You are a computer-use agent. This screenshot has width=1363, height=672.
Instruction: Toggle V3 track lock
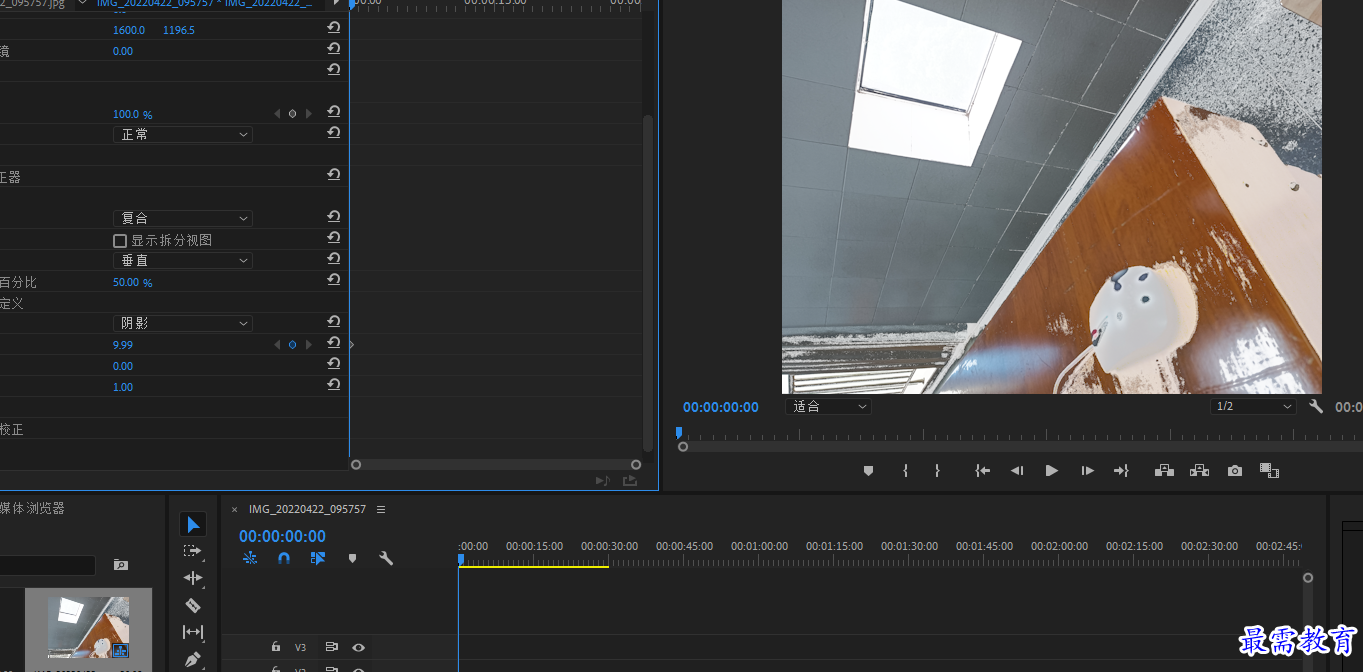coord(276,647)
